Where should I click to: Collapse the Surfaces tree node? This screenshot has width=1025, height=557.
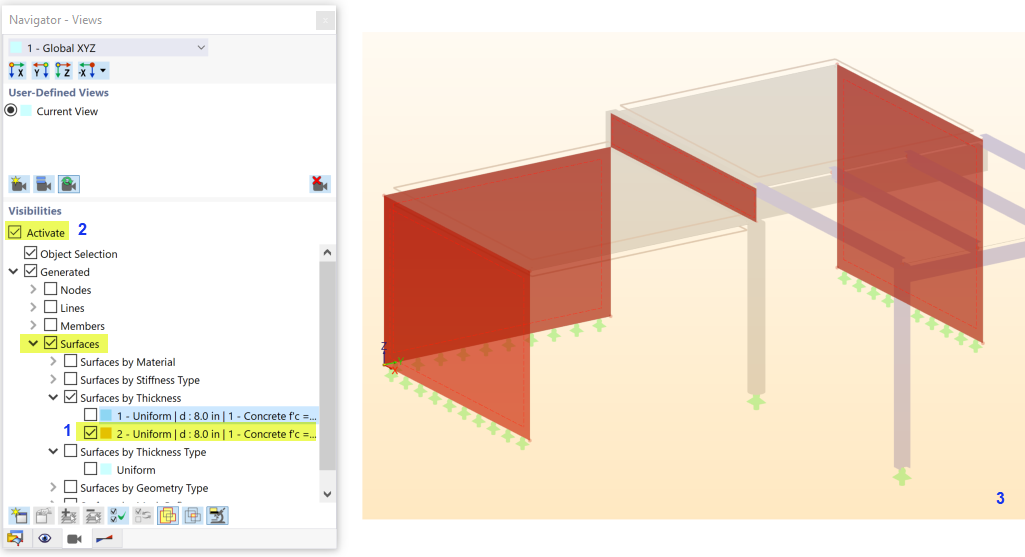[33, 343]
